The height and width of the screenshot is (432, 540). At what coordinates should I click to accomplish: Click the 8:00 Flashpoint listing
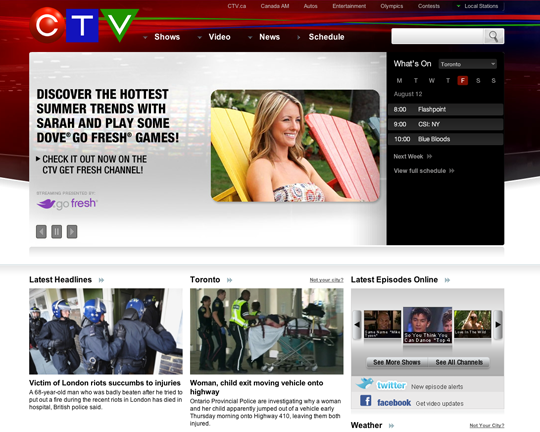(445, 110)
